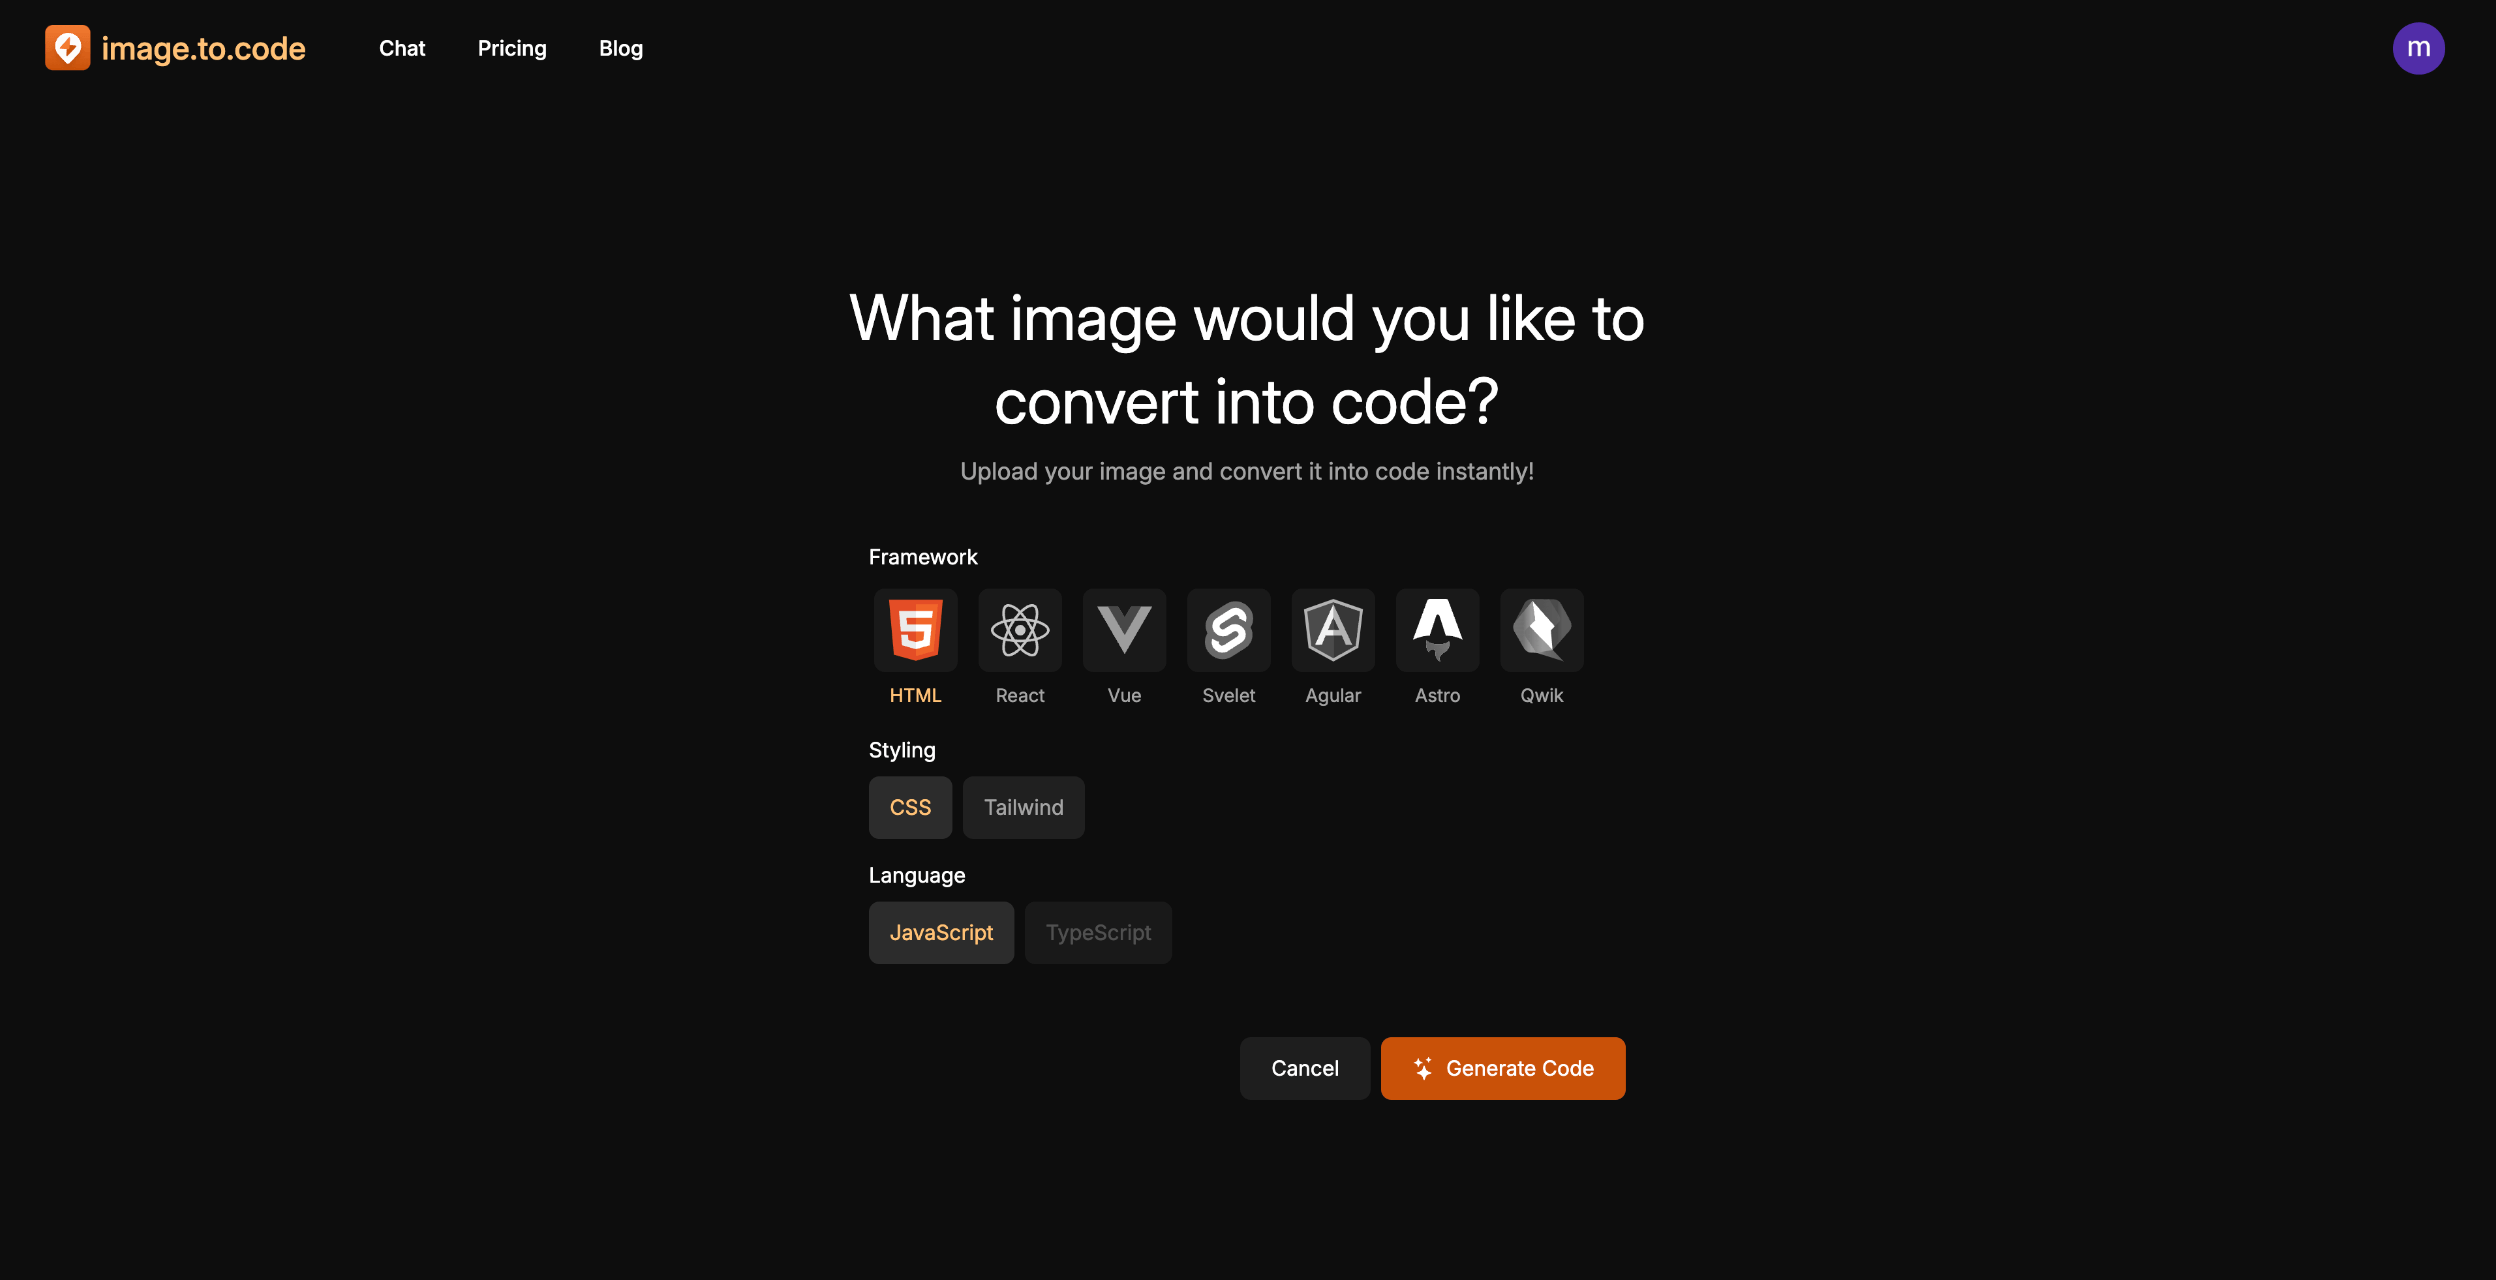Click the Generate Code button
Image resolution: width=2496 pixels, height=1280 pixels.
(1502, 1068)
